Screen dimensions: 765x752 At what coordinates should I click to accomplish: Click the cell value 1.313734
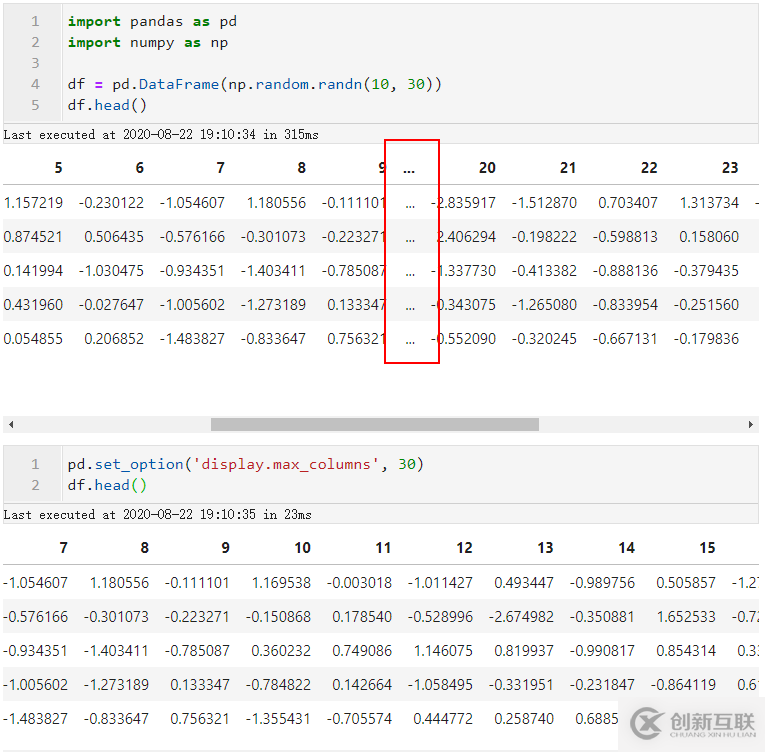pyautogui.click(x=709, y=203)
